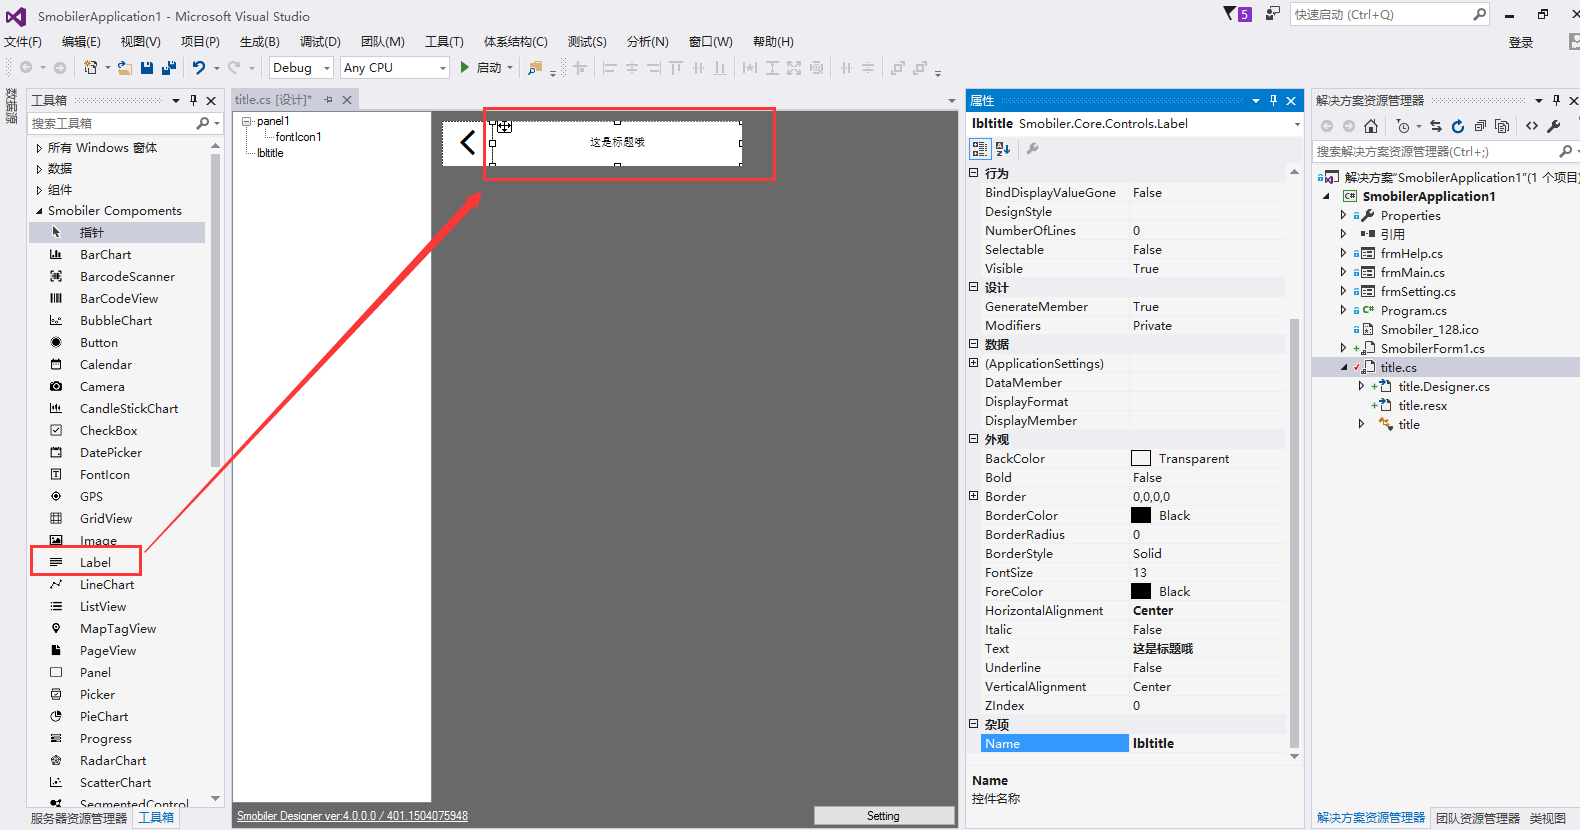Switch to 团队资源管理器 tab
1580x830 pixels.
pyautogui.click(x=1478, y=818)
